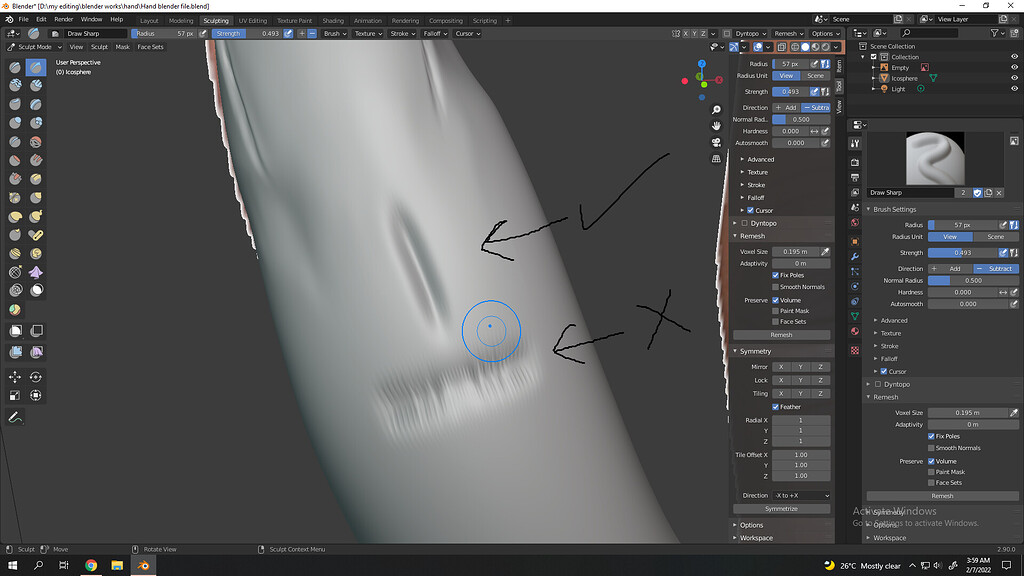Select the Mask brush tool
This screenshot has width=1024, height=576.
click(x=36, y=291)
